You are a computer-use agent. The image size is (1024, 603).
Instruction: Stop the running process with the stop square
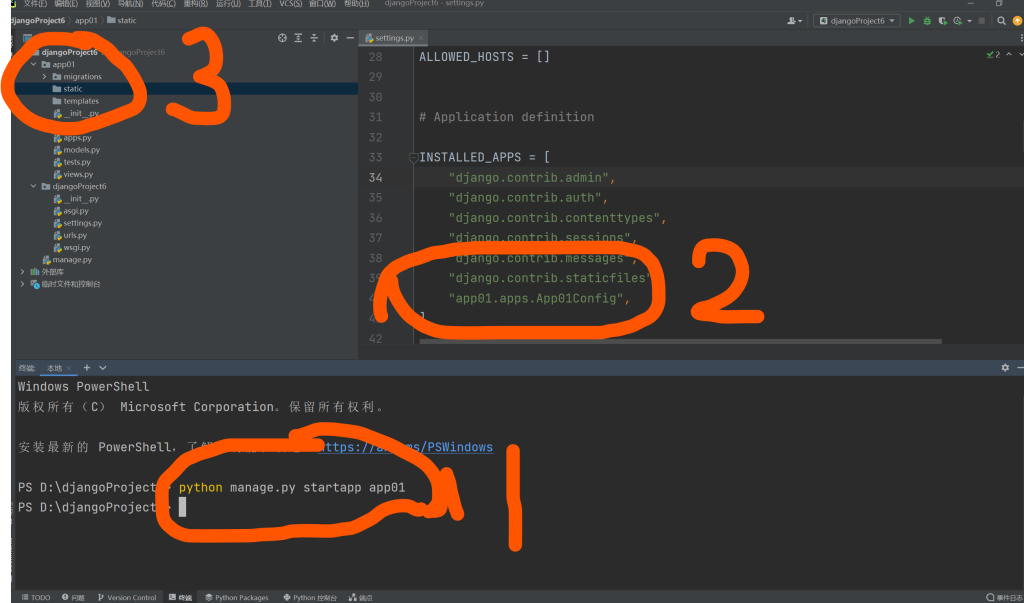981,20
